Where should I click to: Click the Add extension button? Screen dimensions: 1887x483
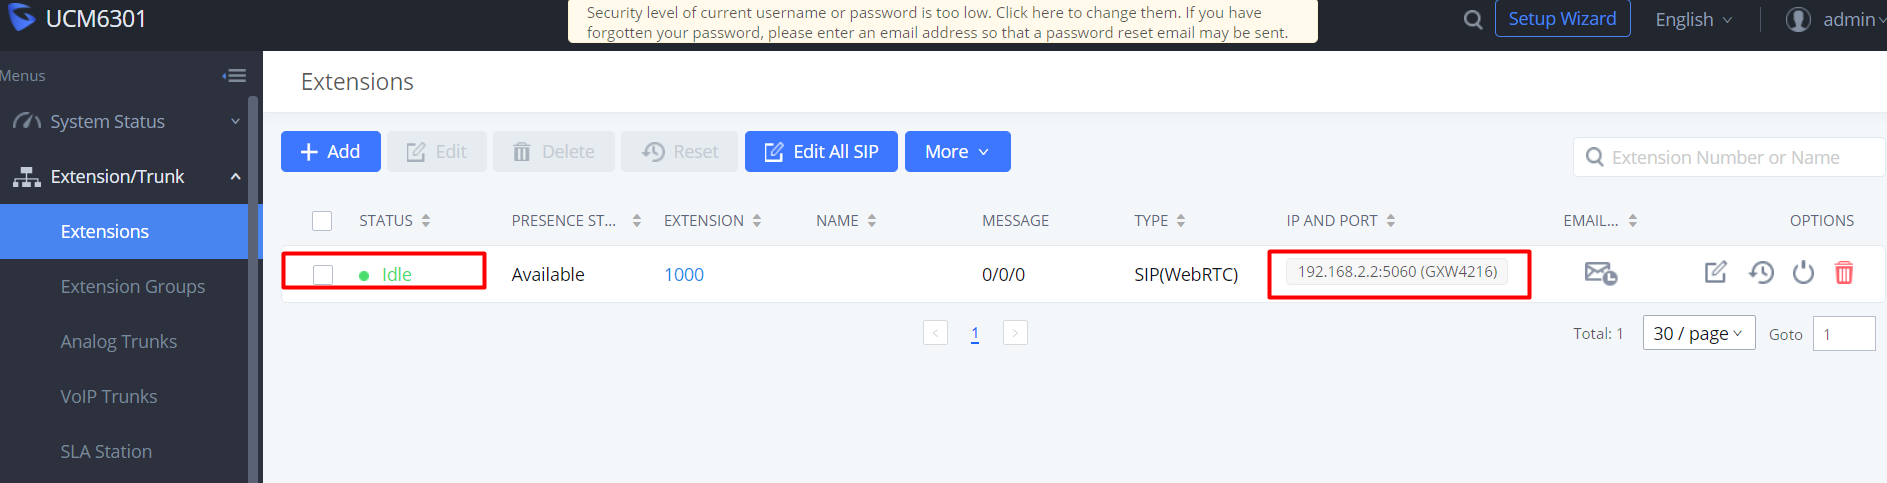pos(331,151)
